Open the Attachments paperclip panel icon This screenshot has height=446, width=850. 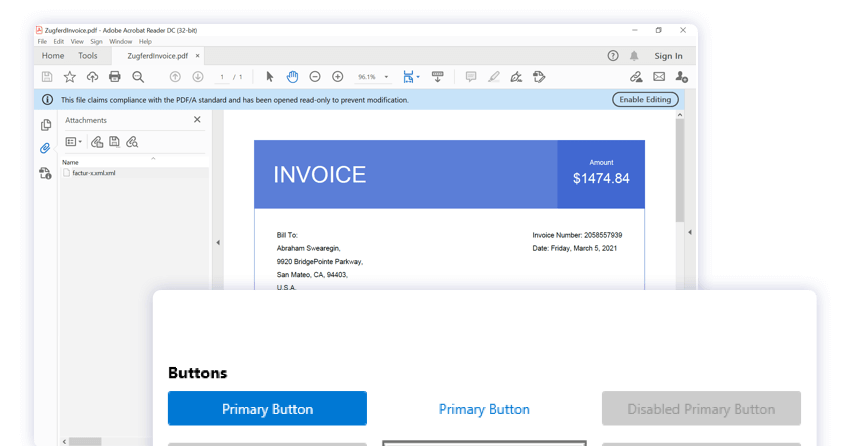(x=45, y=148)
